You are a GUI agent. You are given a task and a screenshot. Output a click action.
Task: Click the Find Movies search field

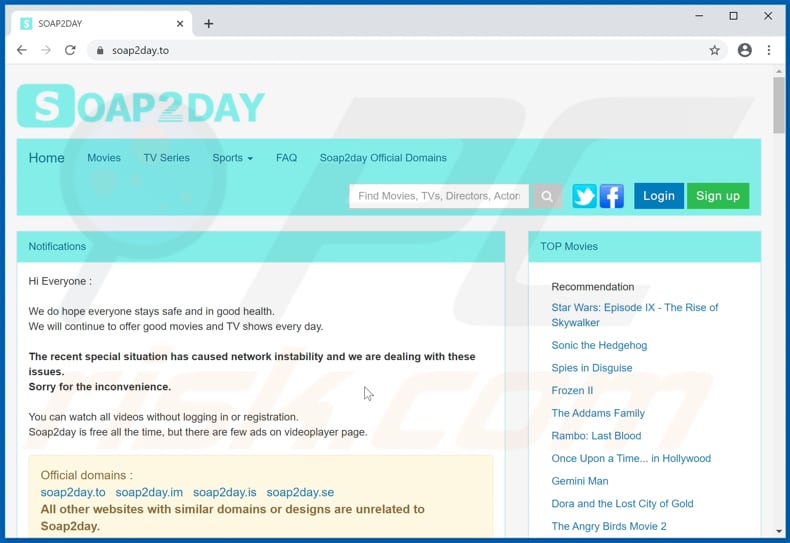pyautogui.click(x=438, y=196)
